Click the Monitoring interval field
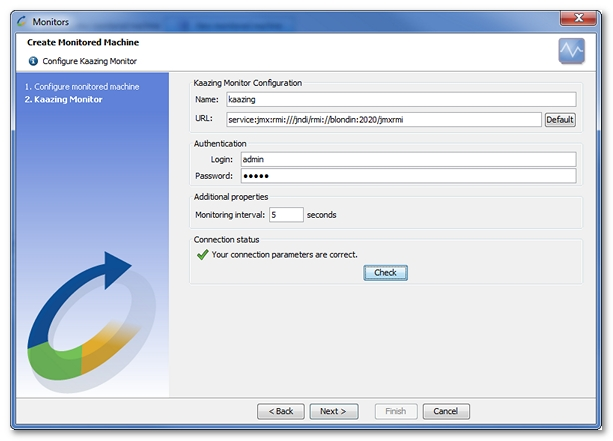Screen dimensions: 613x441 point(286,215)
